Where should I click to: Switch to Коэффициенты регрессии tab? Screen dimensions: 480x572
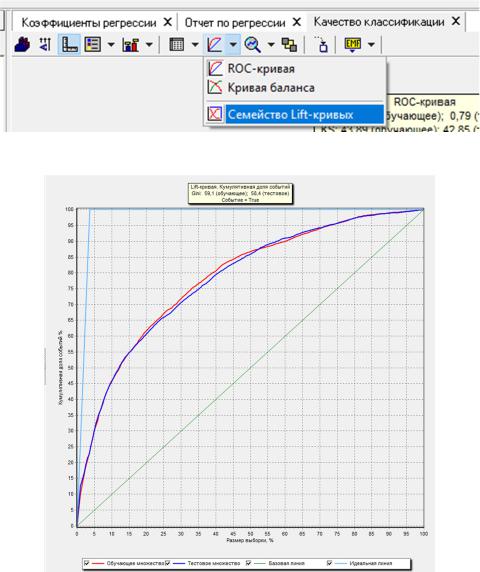pos(89,23)
